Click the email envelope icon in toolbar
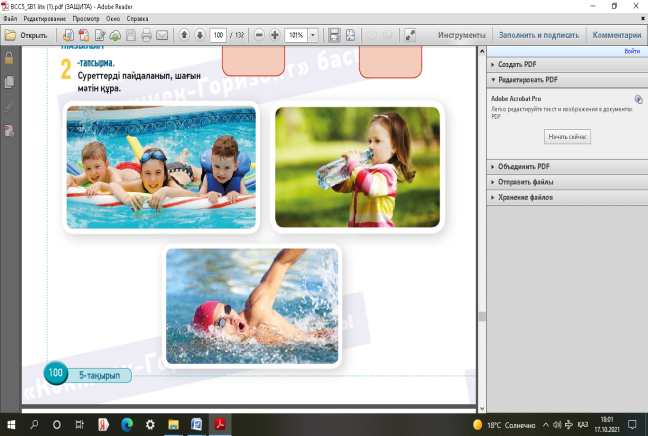 162,35
